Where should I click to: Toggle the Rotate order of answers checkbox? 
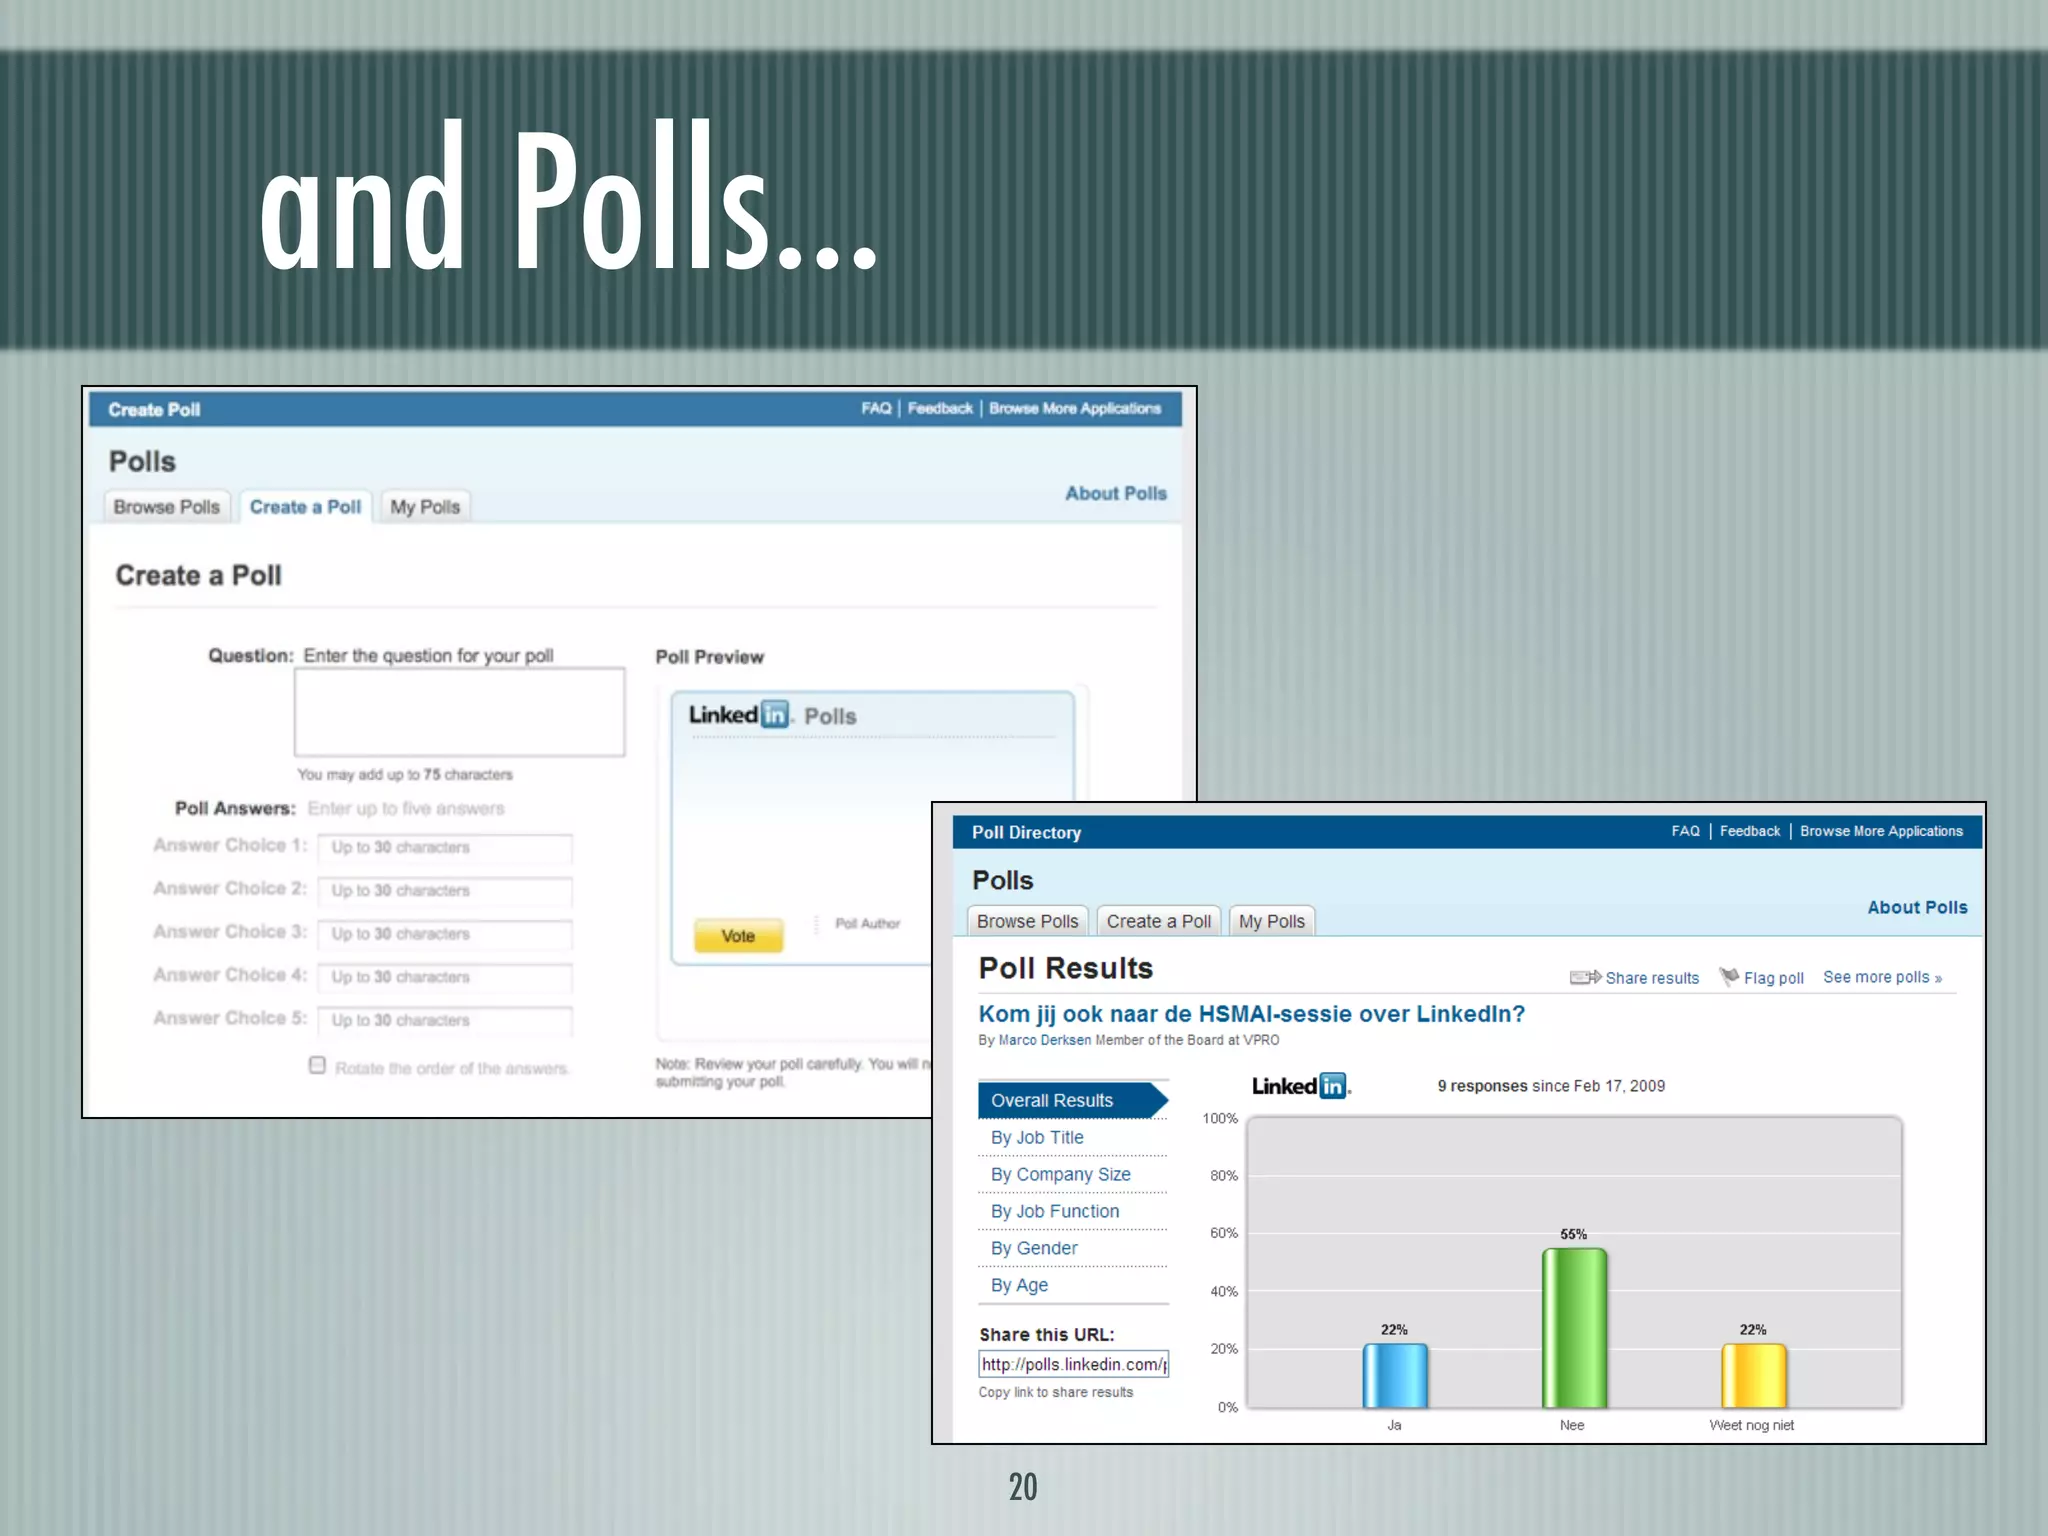pyautogui.click(x=317, y=1065)
